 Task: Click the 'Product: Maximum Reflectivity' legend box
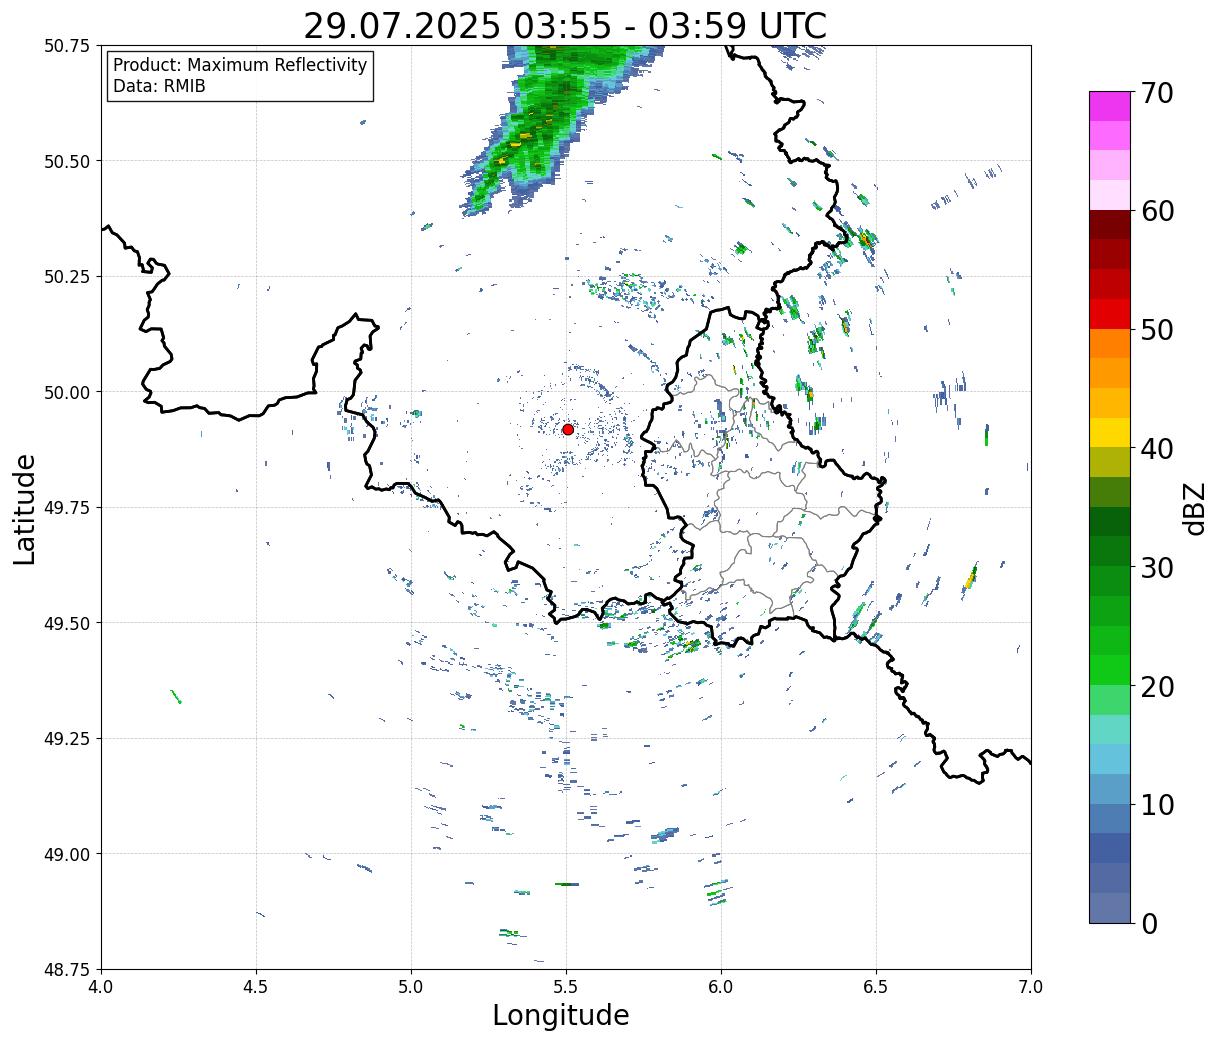point(240,76)
